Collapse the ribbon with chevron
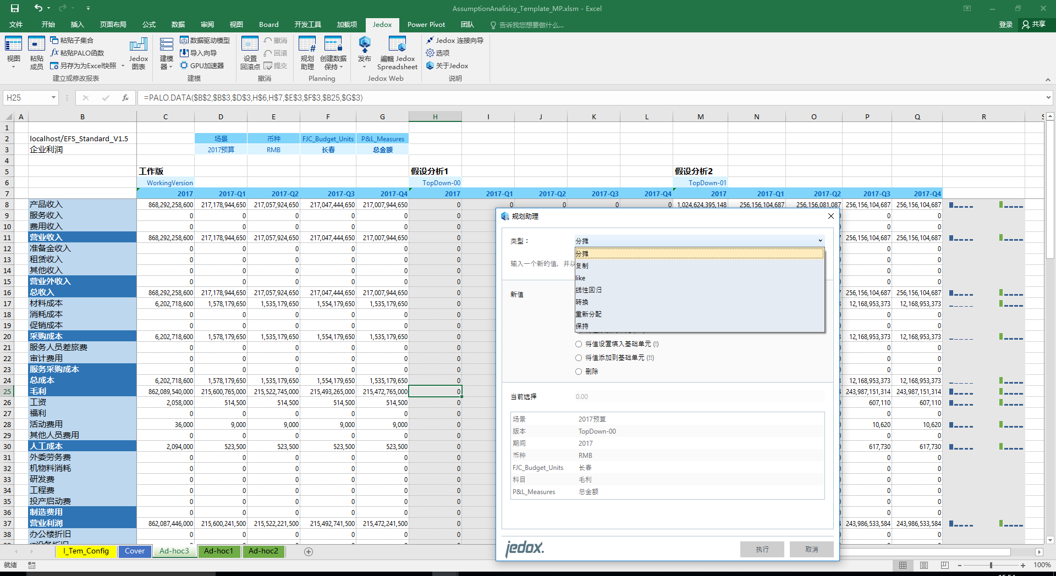 (x=1047, y=79)
